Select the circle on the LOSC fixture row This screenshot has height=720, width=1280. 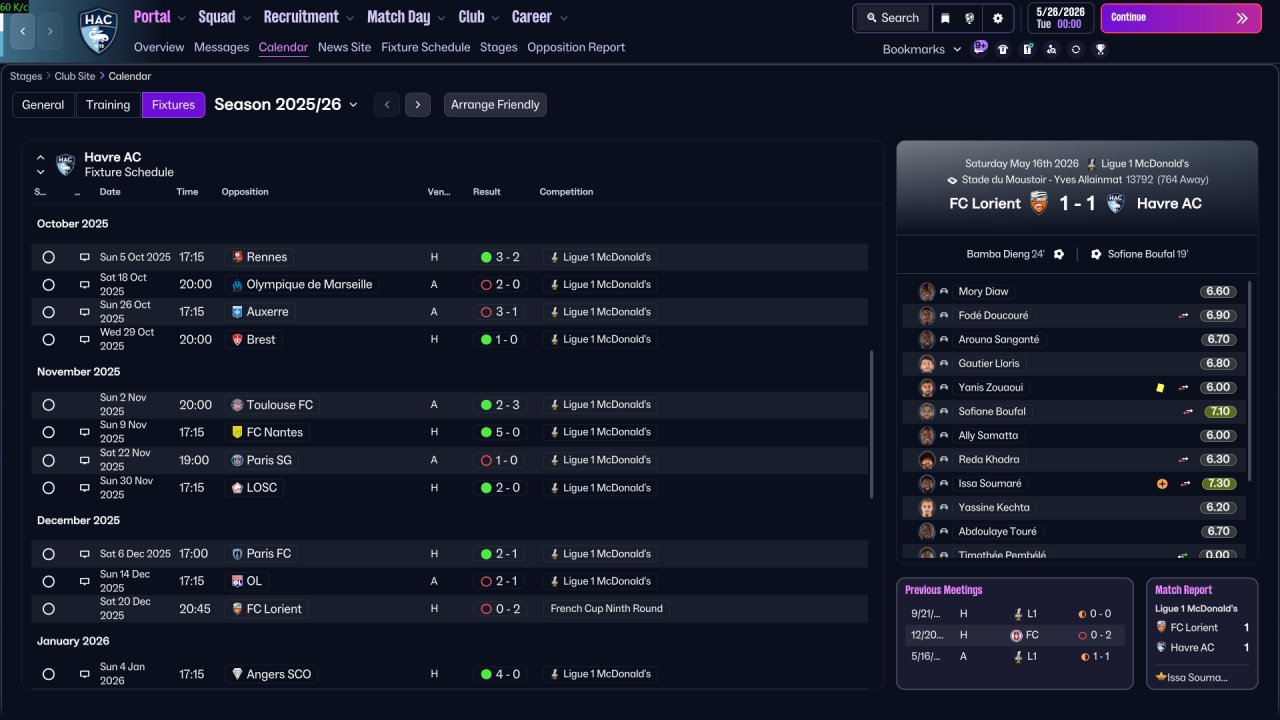(48, 488)
